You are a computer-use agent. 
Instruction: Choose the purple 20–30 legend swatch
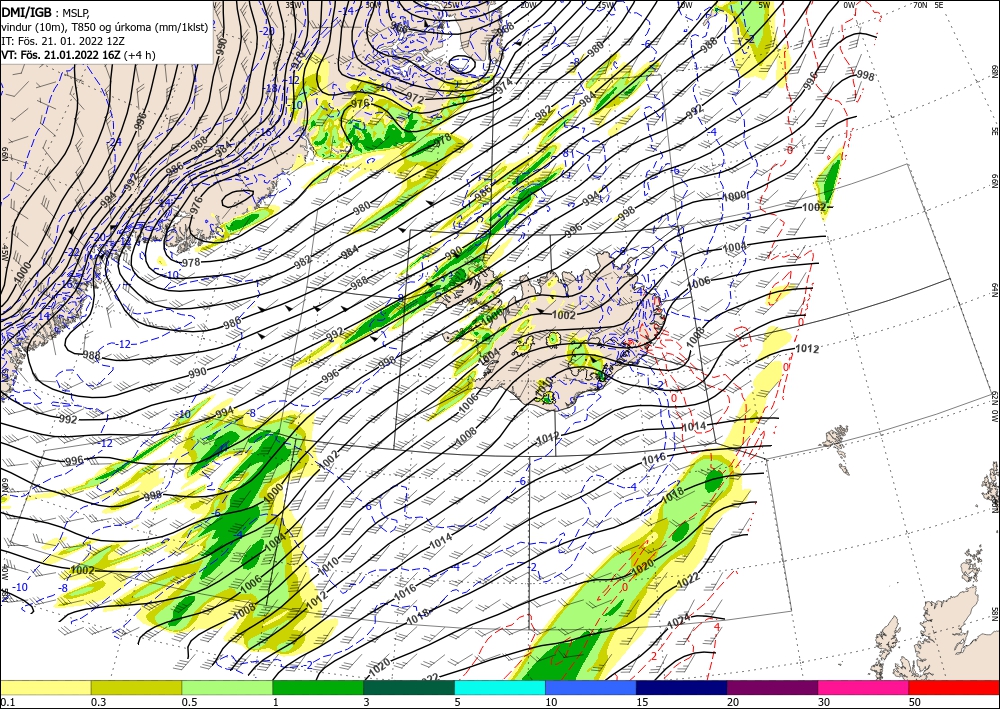(772, 687)
